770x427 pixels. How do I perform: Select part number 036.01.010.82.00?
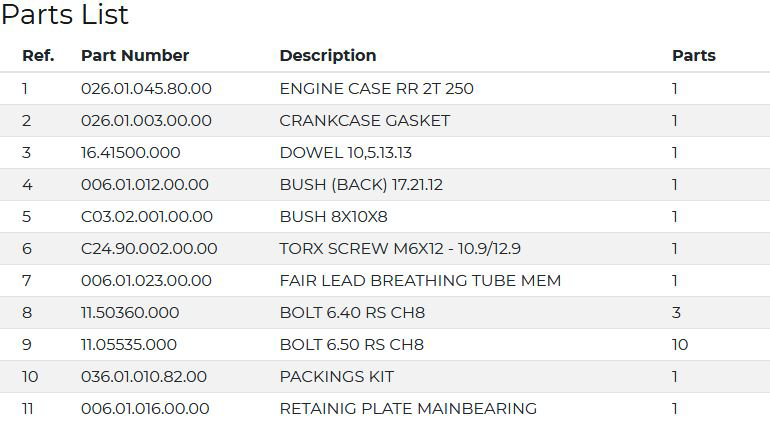(144, 376)
